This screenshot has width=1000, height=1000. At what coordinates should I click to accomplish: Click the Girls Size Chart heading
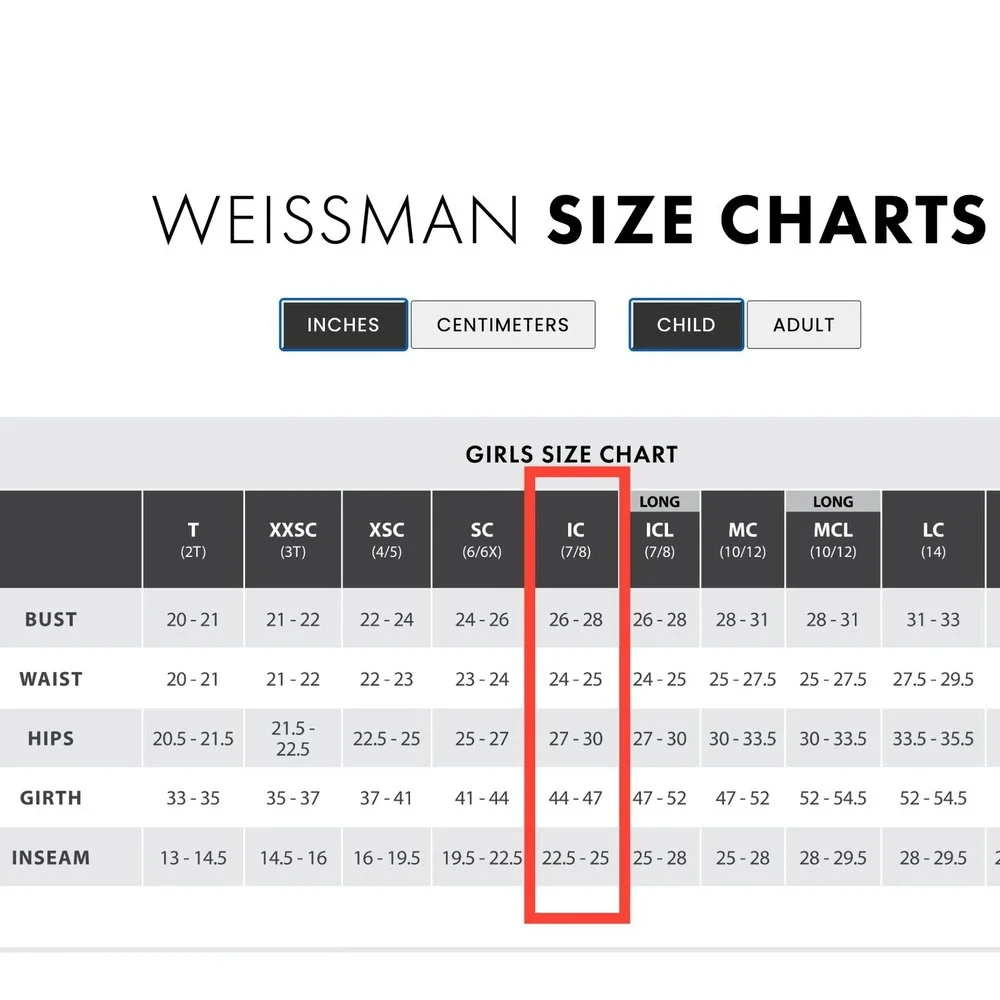[572, 454]
